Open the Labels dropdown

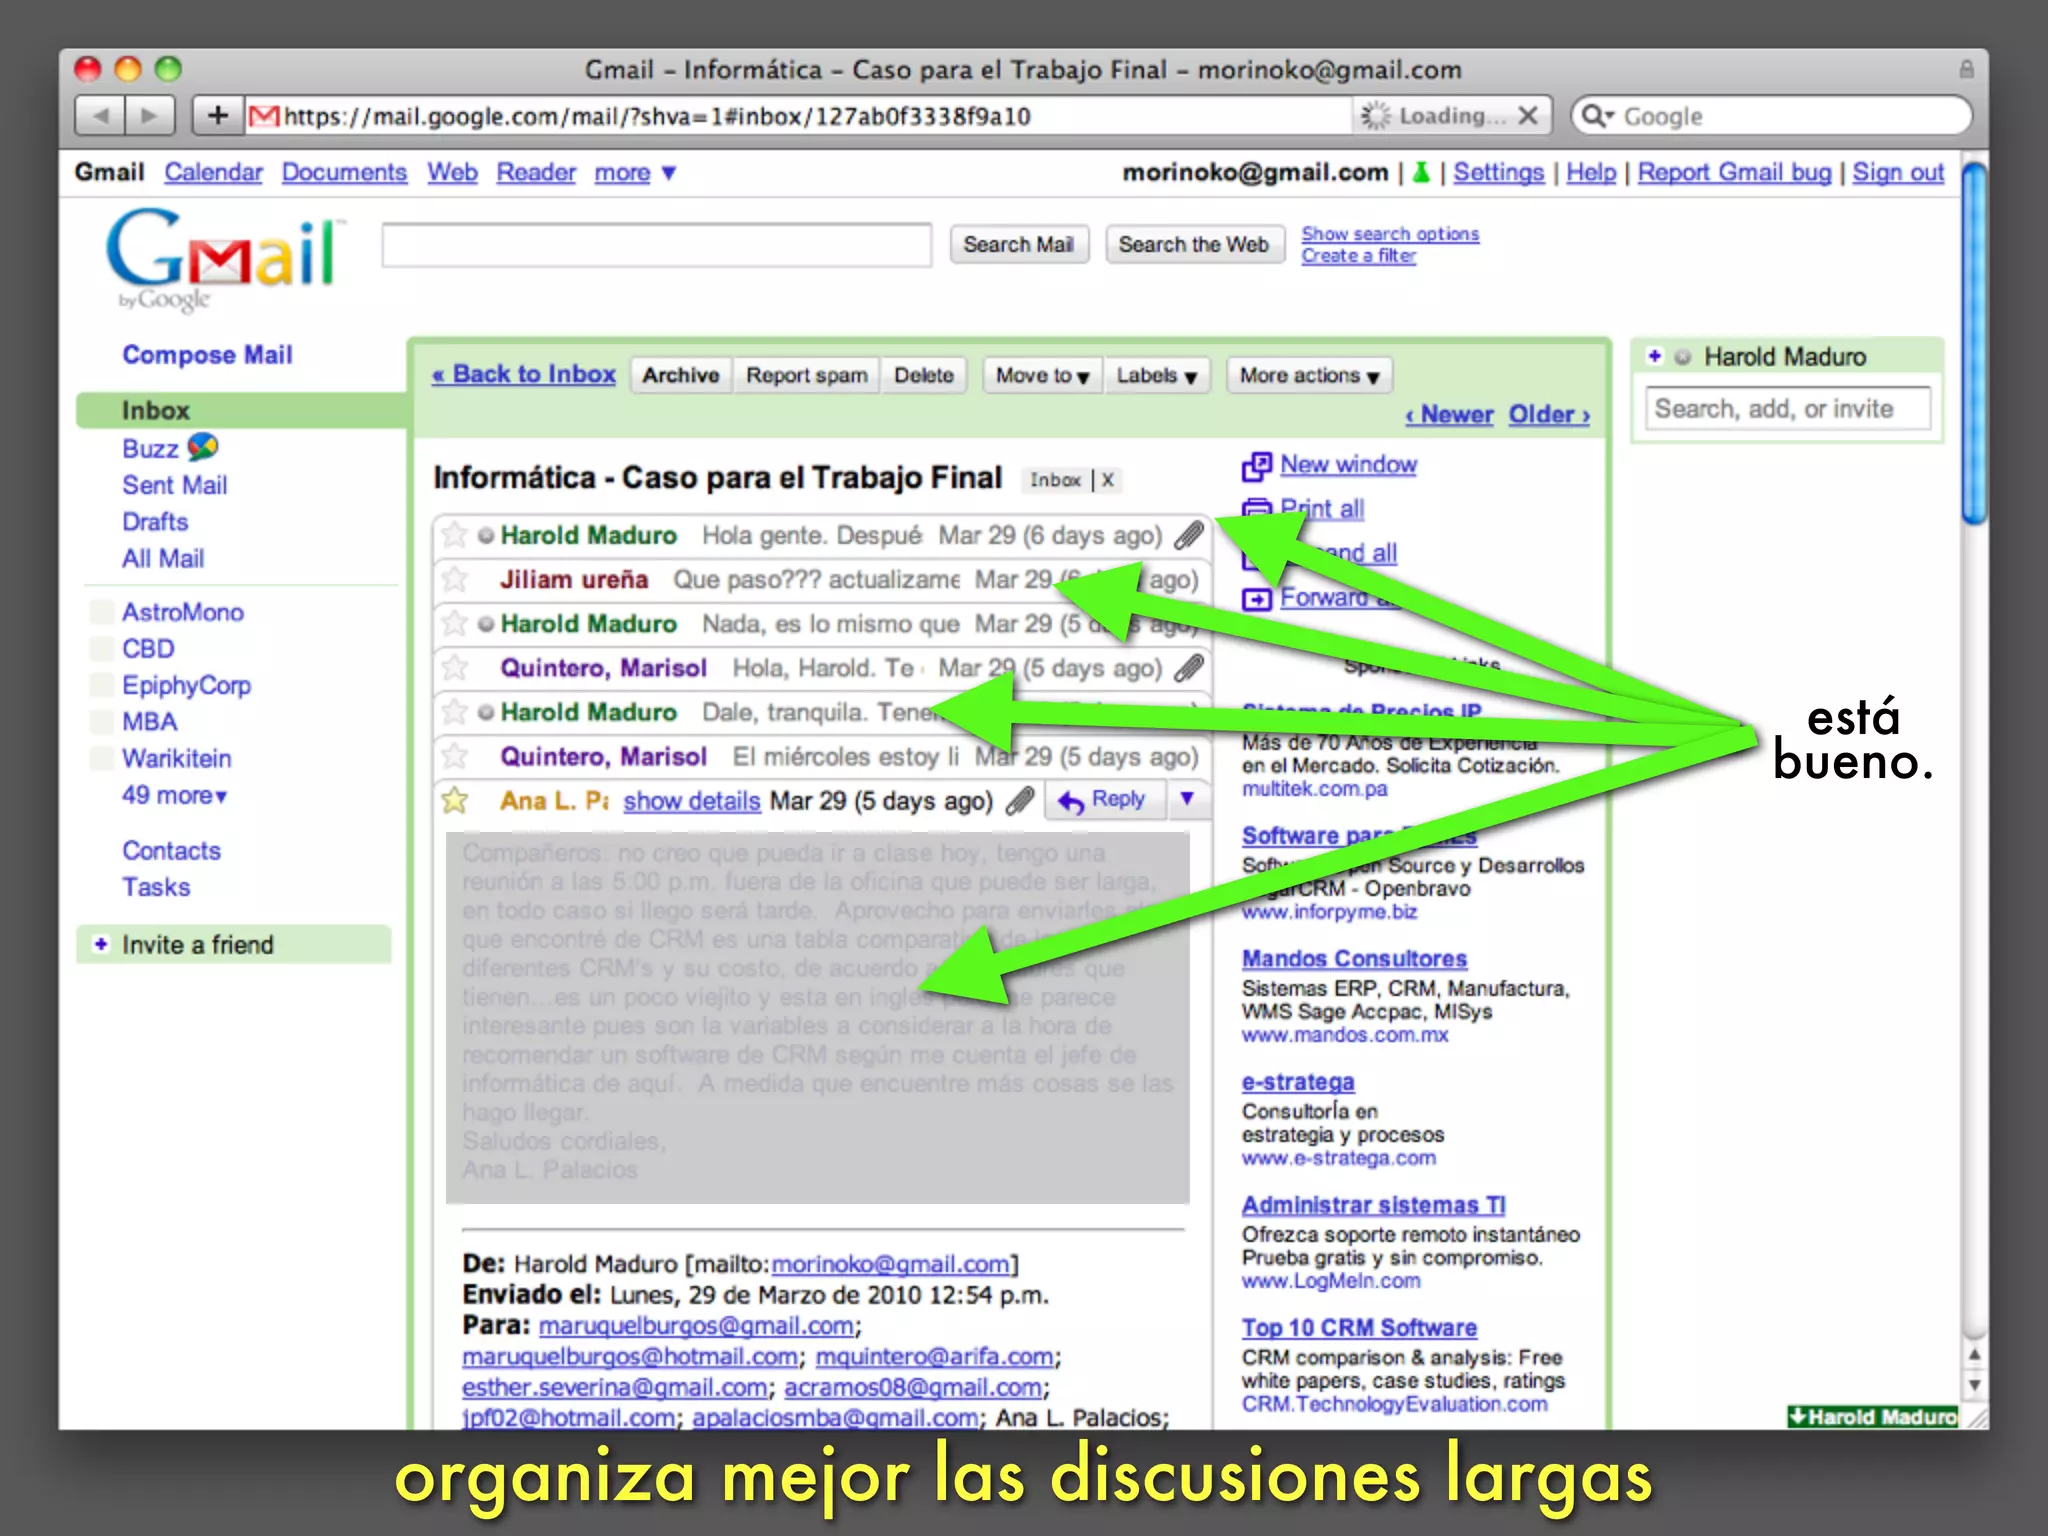tap(1157, 376)
